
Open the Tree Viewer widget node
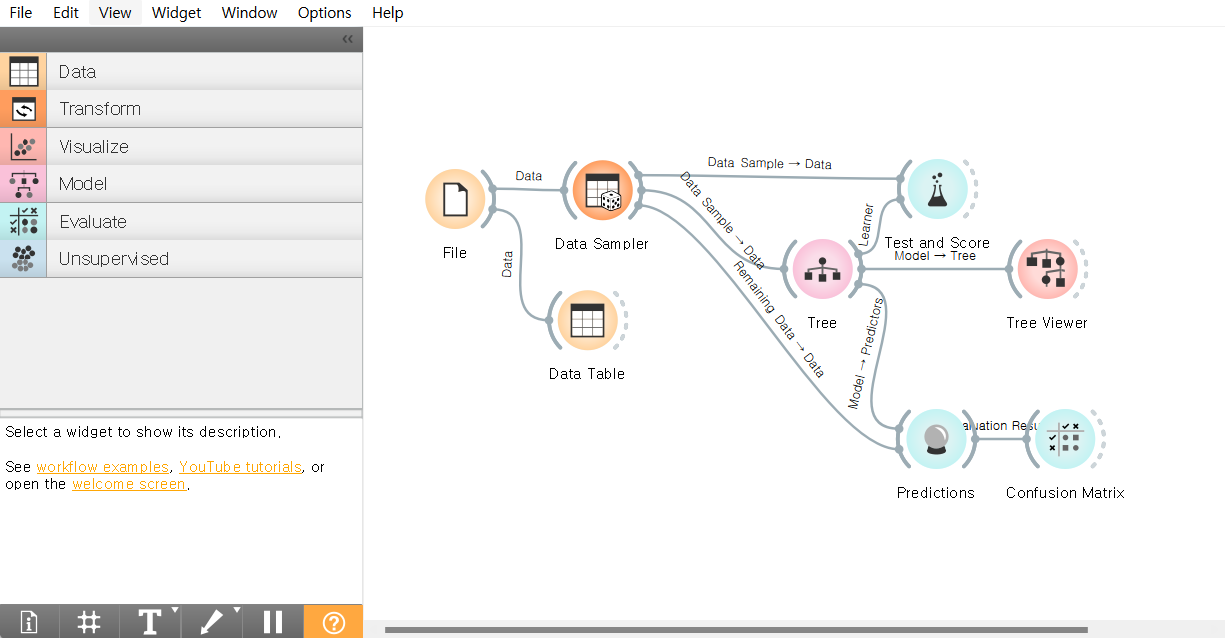pyautogui.click(x=1047, y=270)
